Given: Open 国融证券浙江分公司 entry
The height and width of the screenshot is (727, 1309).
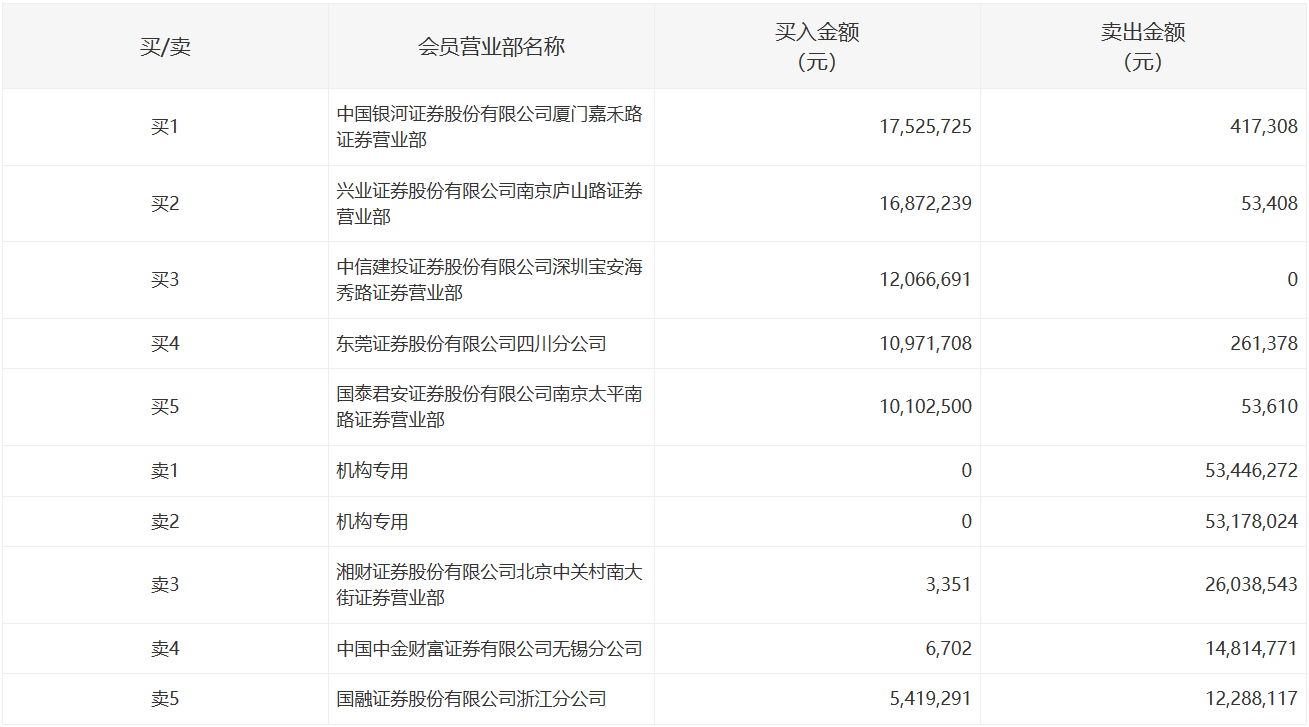Looking at the screenshot, I should click(472, 699).
